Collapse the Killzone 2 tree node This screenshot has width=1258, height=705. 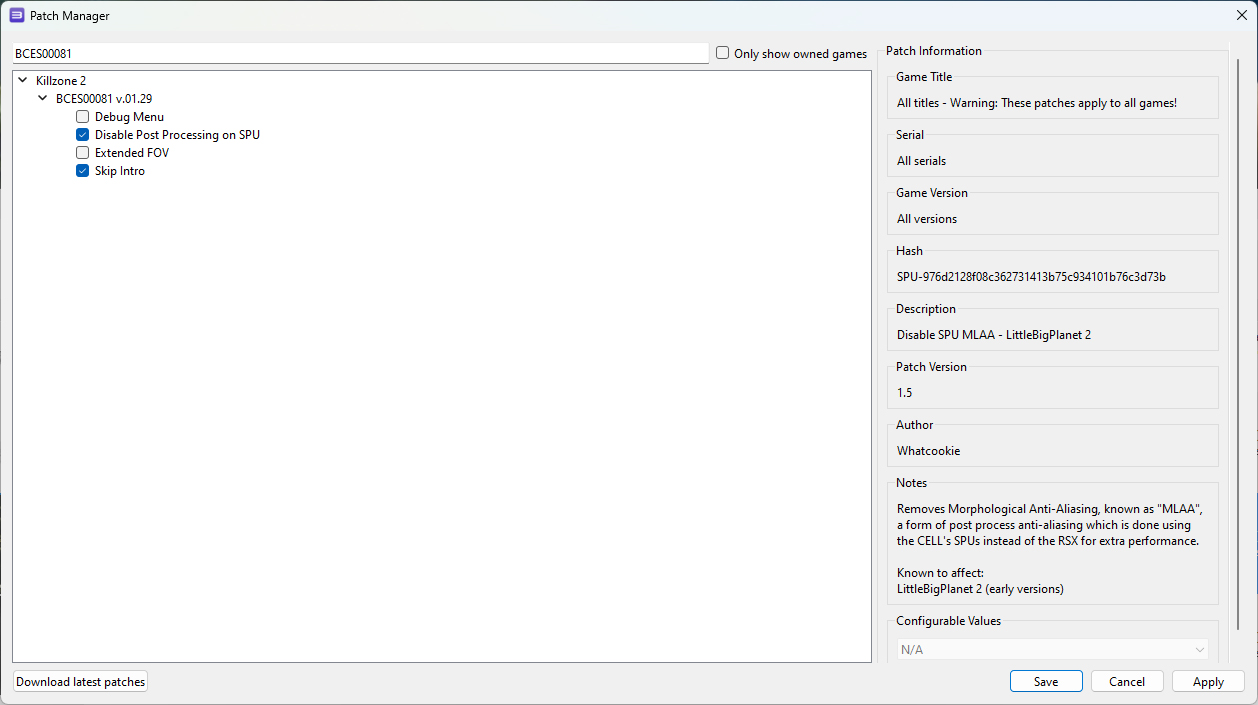pyautogui.click(x=23, y=81)
